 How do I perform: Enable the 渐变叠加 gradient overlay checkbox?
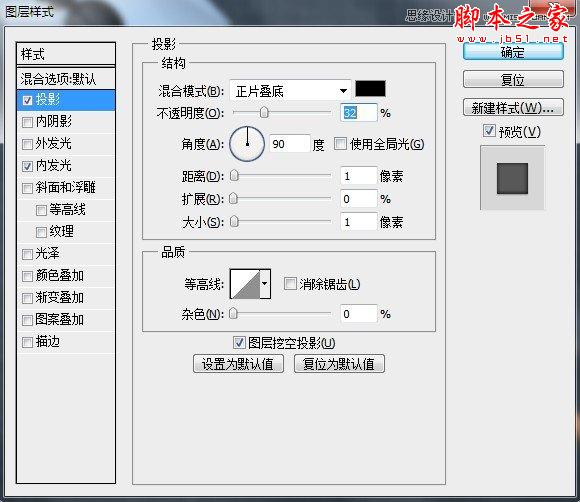click(27, 298)
